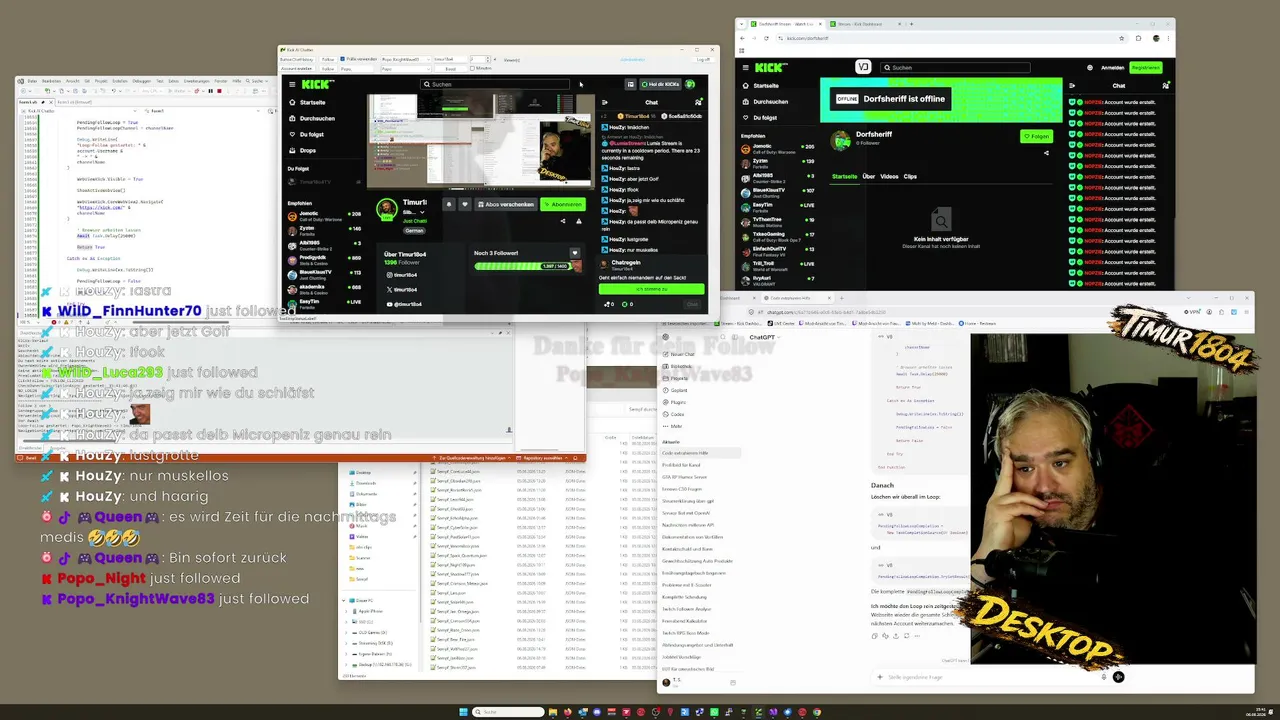Click Anmelden link on Kick
This screenshot has height=720, width=1280.
point(1112,68)
